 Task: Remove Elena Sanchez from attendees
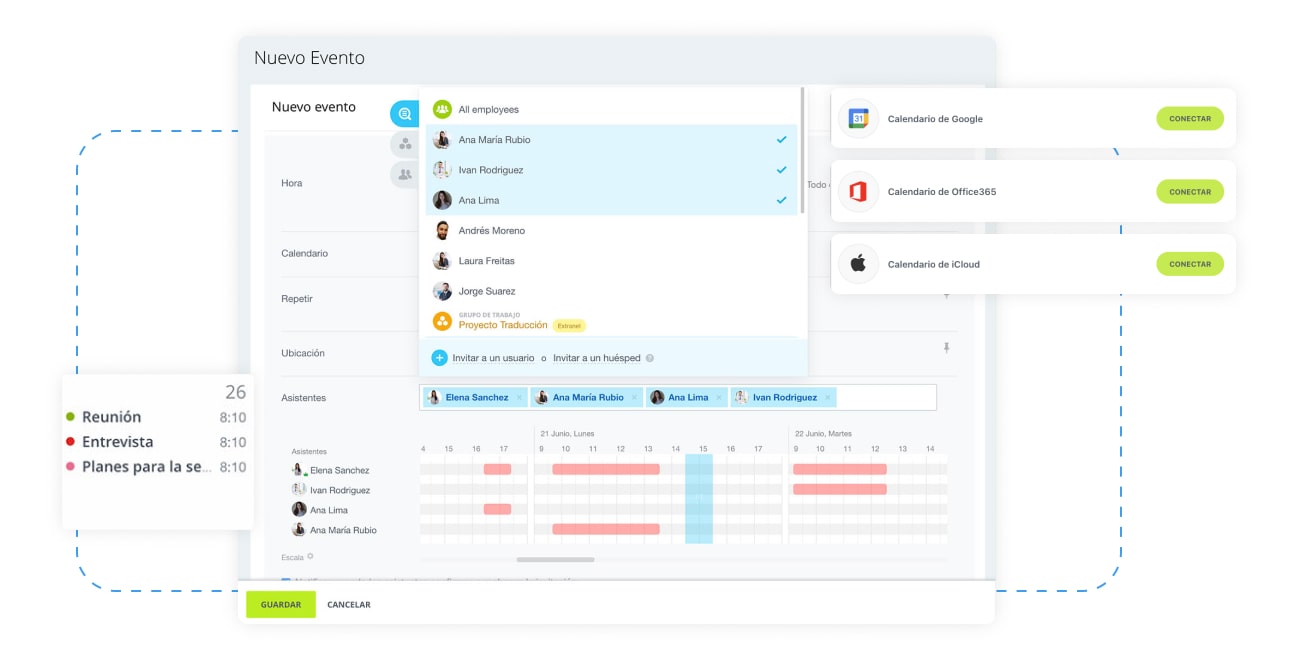[x=518, y=398]
